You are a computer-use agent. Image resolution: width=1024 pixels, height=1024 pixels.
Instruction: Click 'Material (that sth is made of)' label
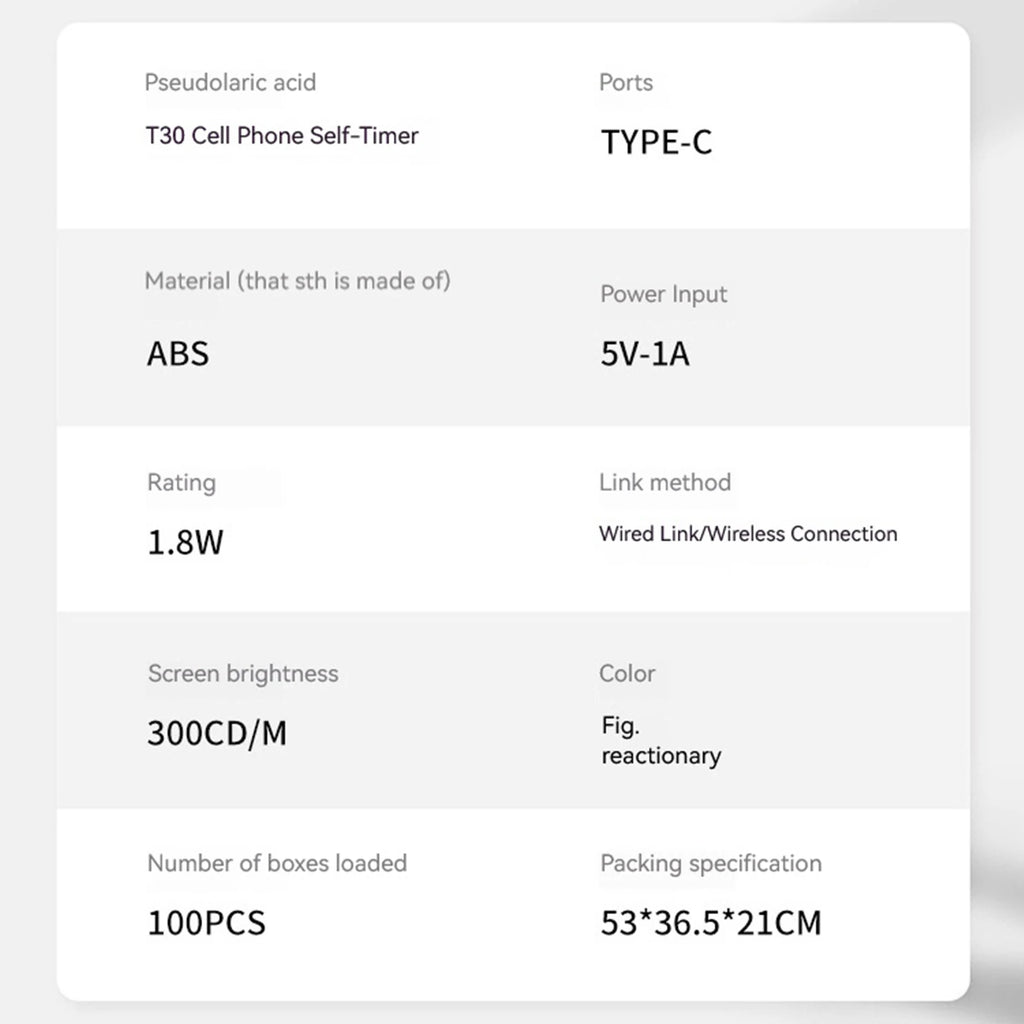[297, 281]
